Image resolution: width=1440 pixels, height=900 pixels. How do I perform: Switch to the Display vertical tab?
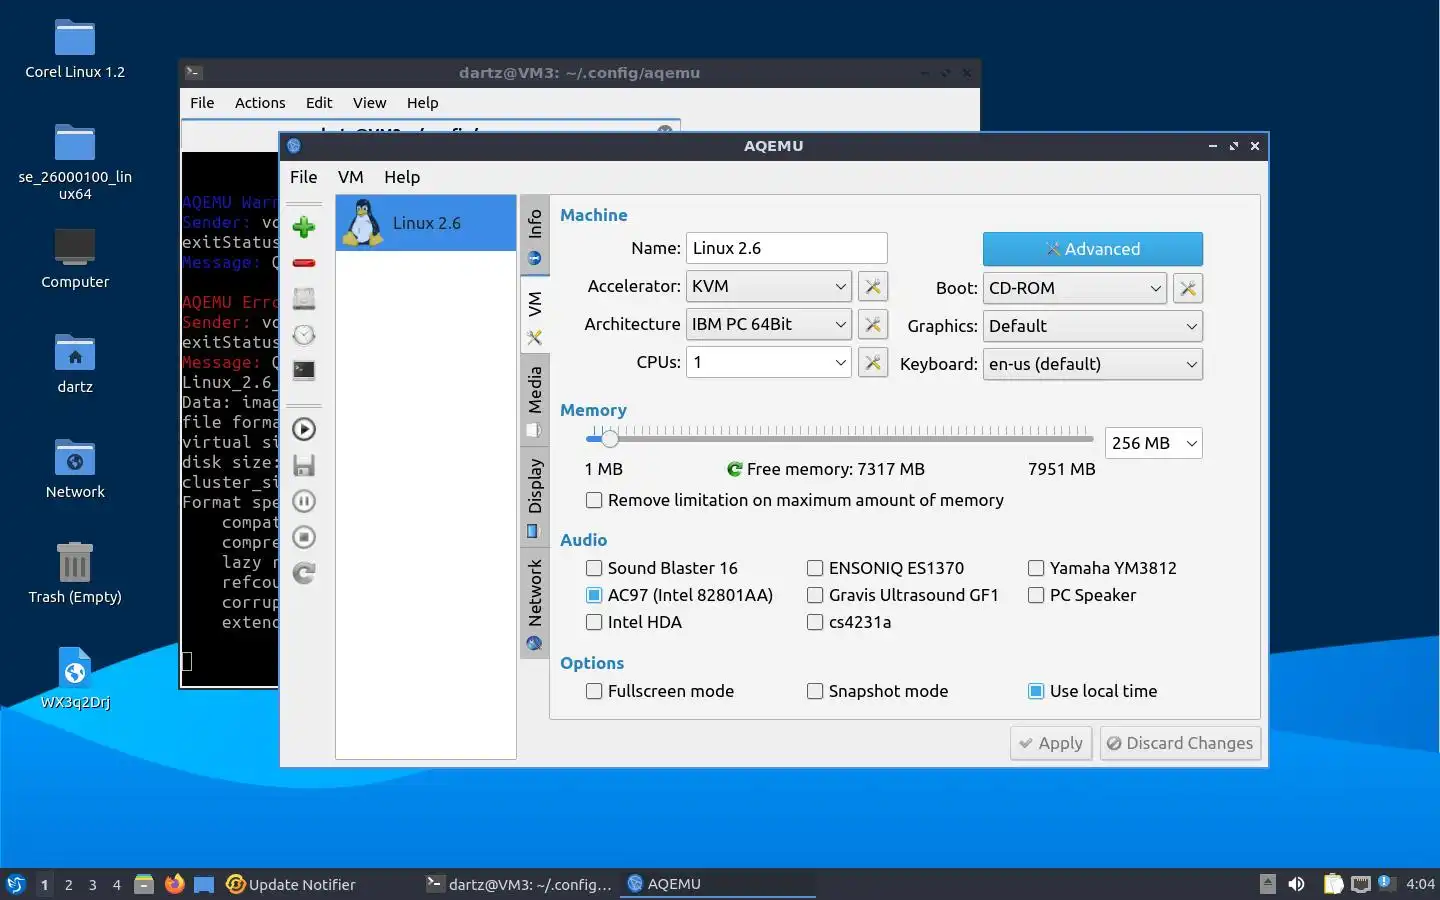click(x=535, y=497)
